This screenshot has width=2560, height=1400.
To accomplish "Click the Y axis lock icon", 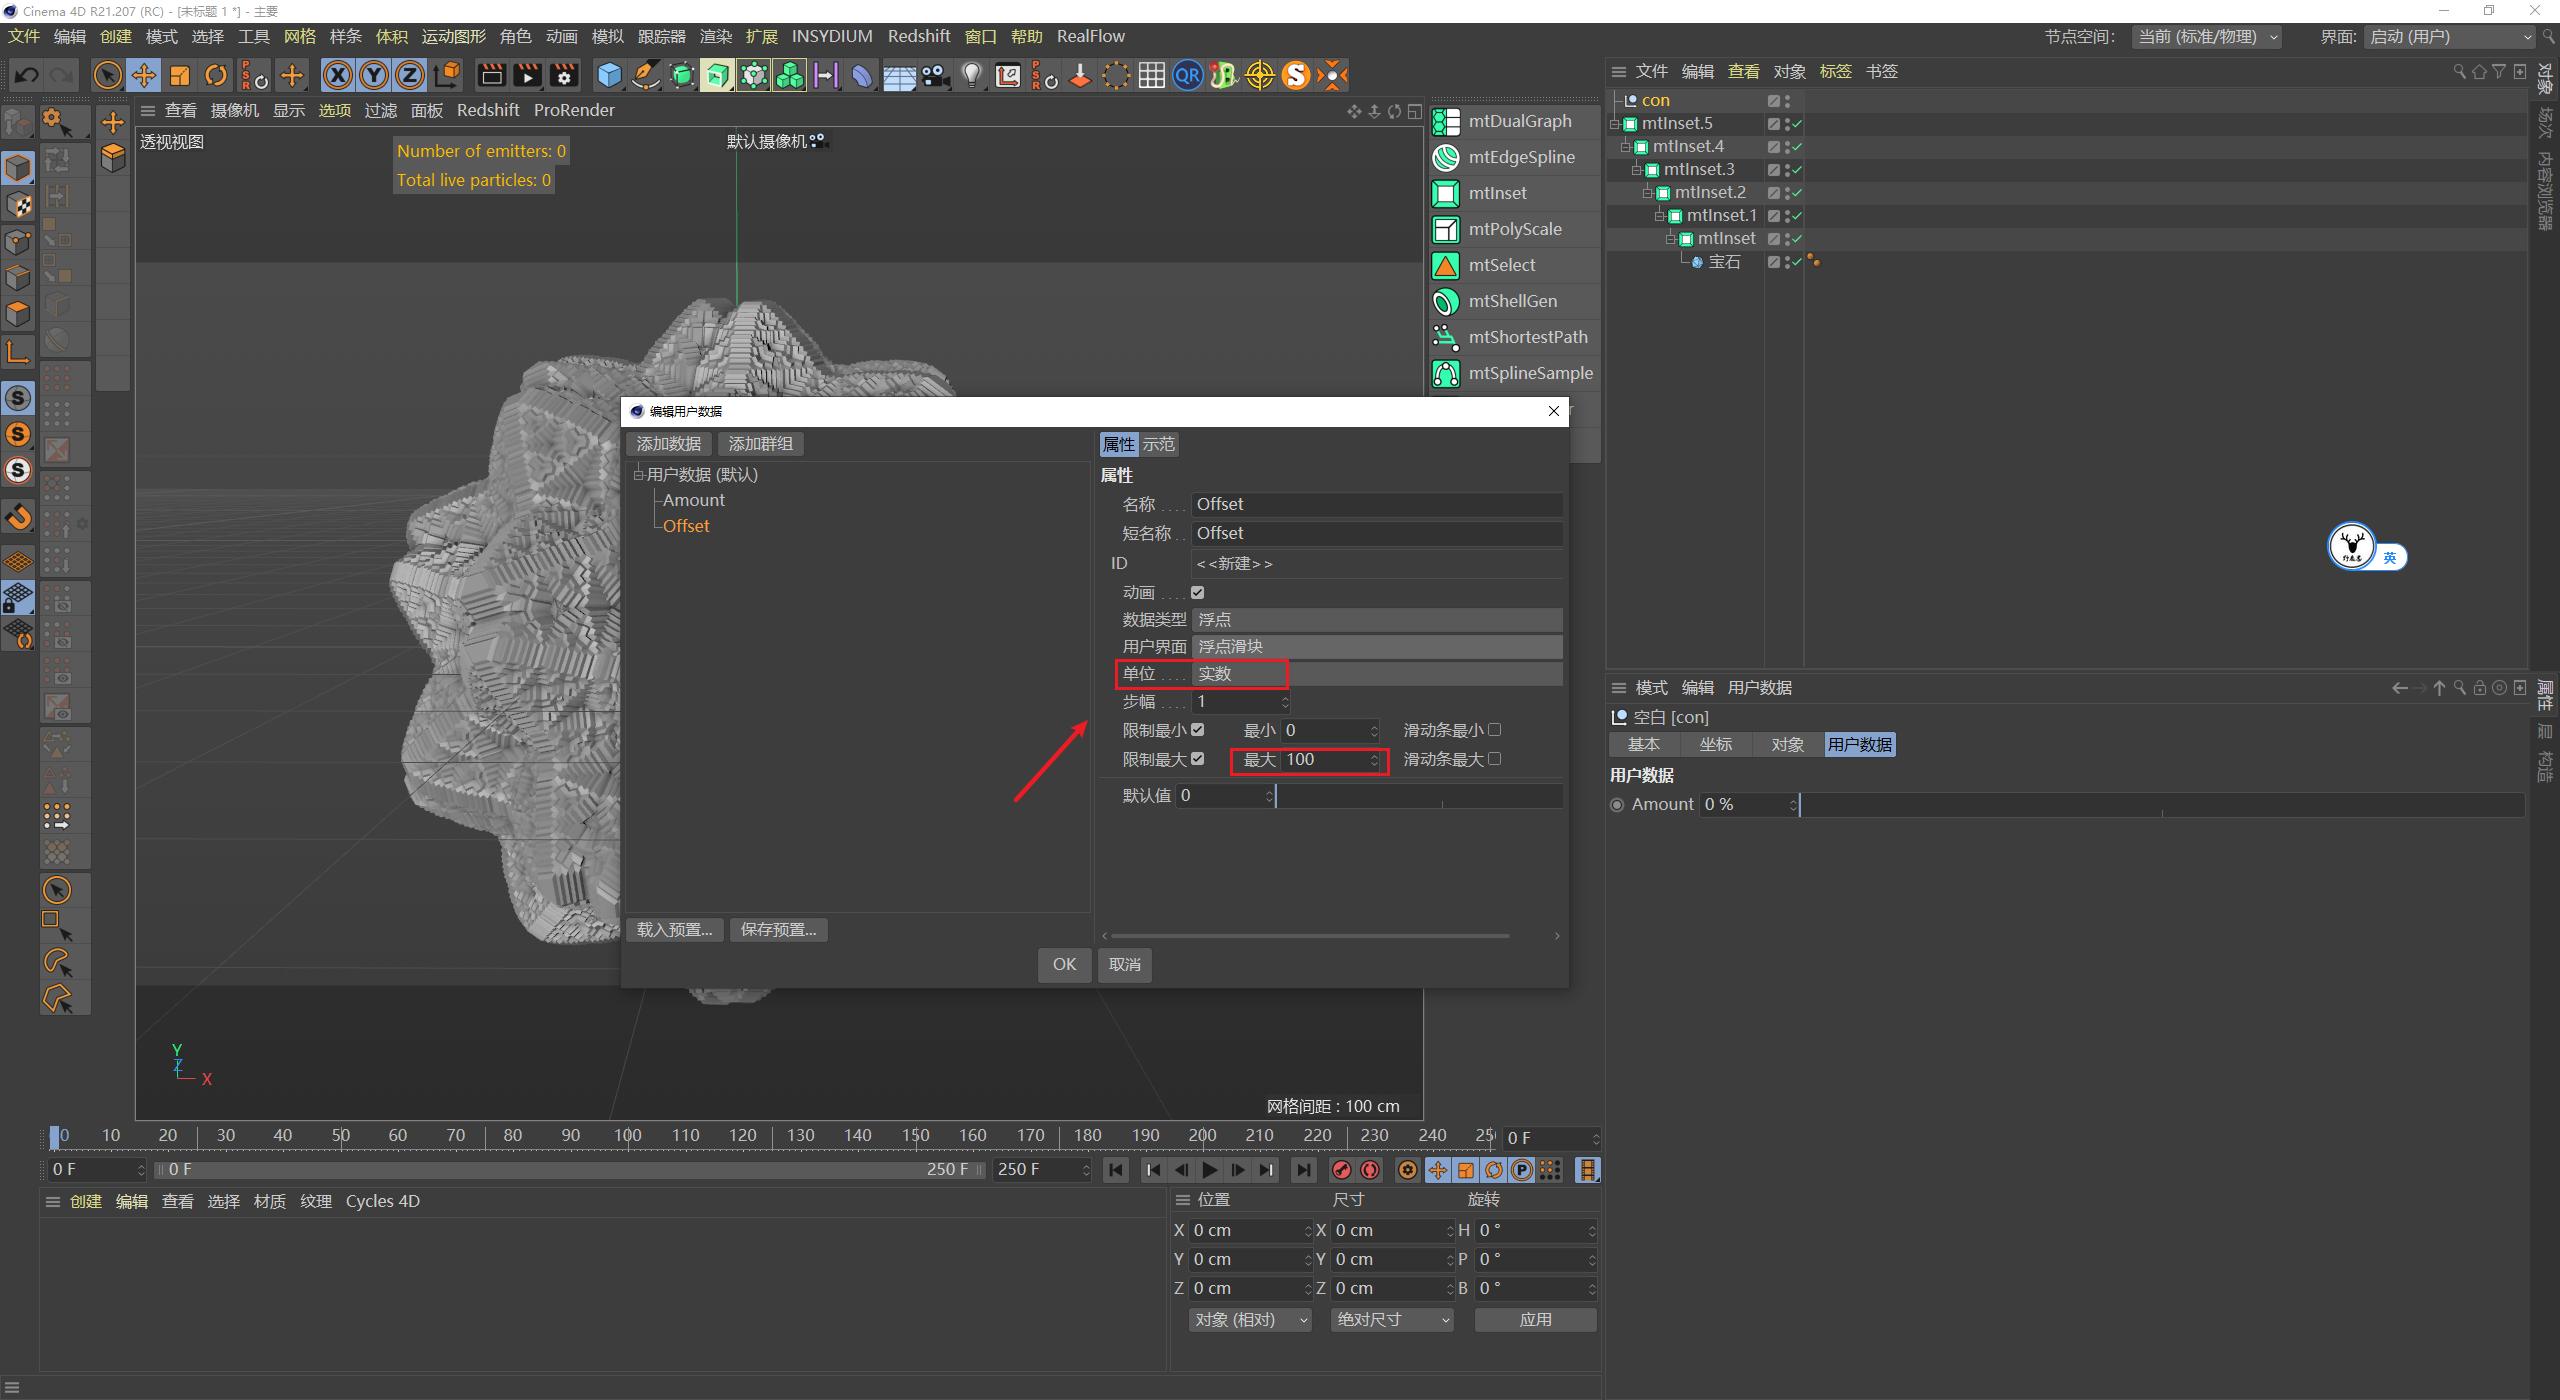I will pyautogui.click(x=373, y=75).
